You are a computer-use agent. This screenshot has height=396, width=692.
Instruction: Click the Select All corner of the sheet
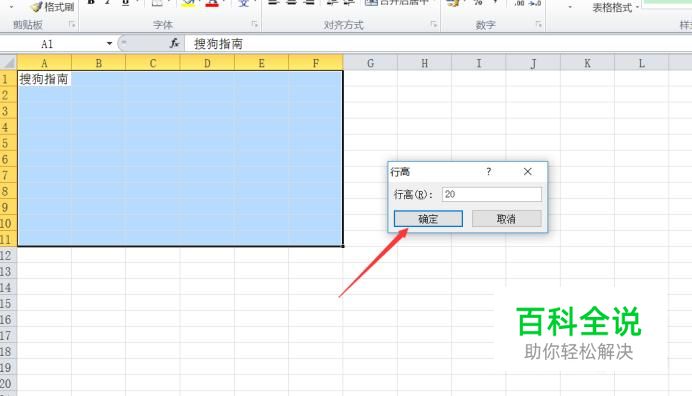pos(8,62)
